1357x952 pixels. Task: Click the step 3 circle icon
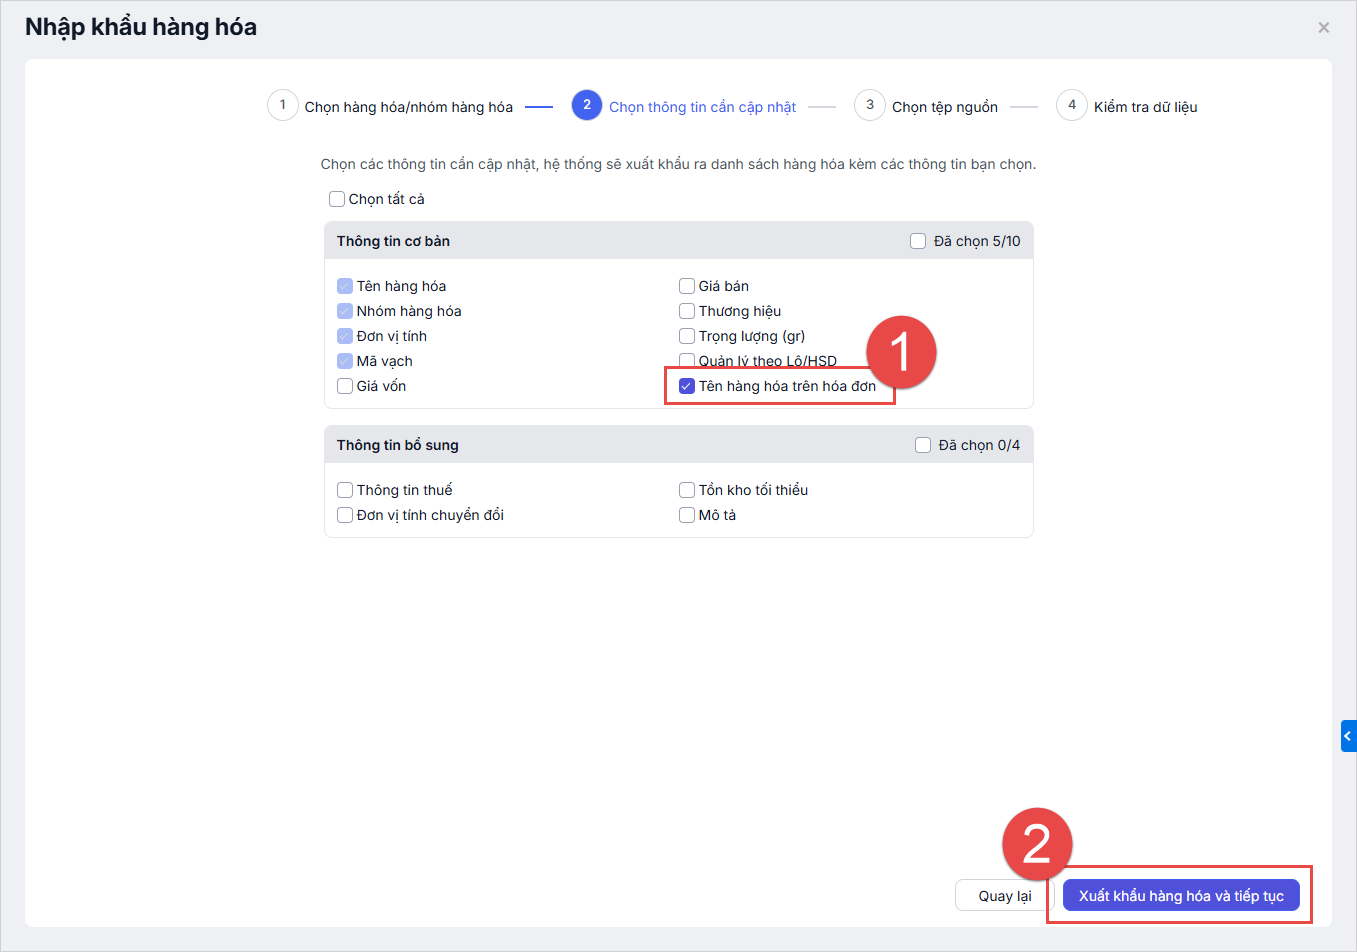click(870, 105)
